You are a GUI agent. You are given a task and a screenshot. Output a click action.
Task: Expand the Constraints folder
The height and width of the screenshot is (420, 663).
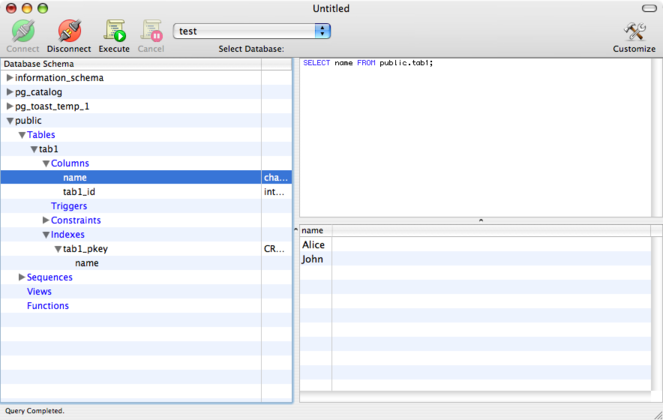tap(46, 220)
